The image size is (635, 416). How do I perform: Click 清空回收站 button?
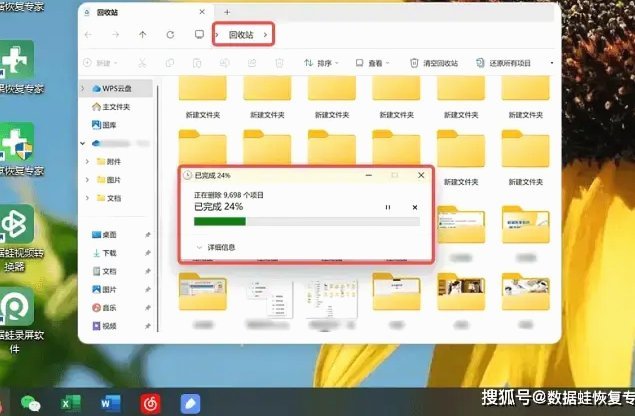point(434,63)
